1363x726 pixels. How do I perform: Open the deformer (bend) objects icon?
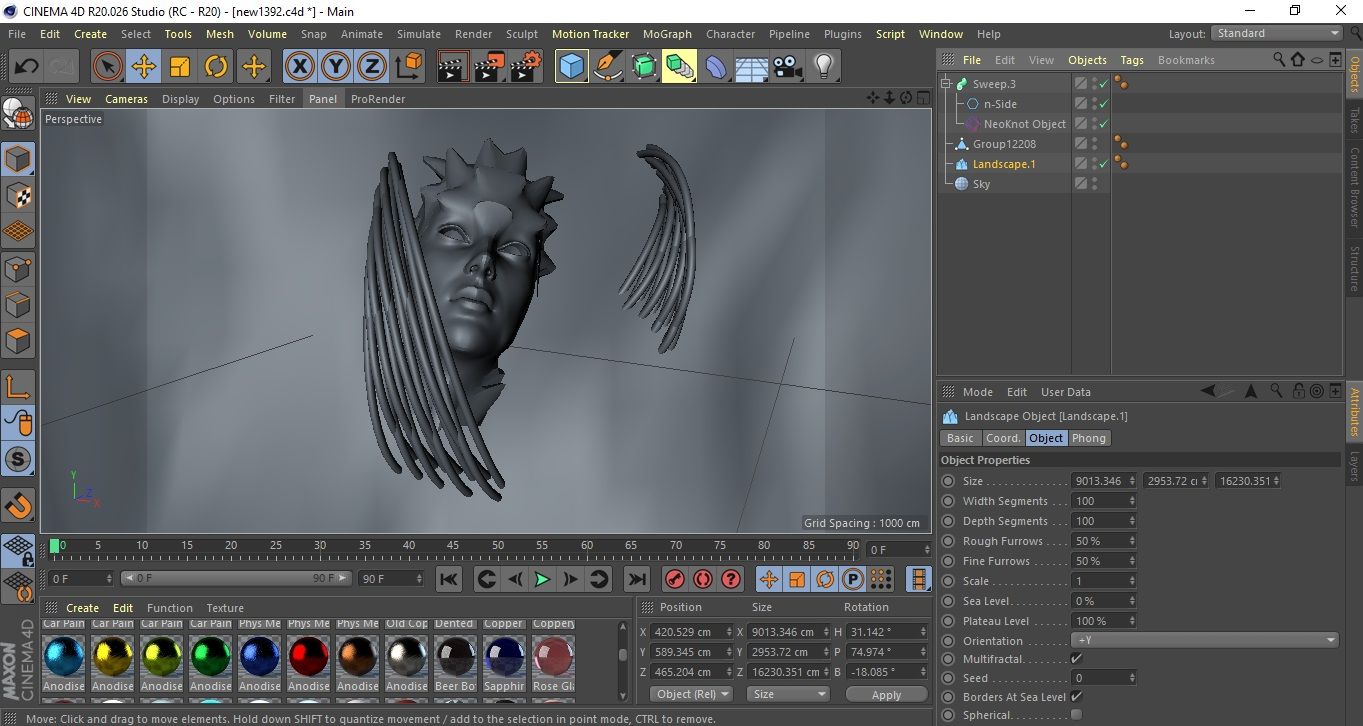click(715, 67)
